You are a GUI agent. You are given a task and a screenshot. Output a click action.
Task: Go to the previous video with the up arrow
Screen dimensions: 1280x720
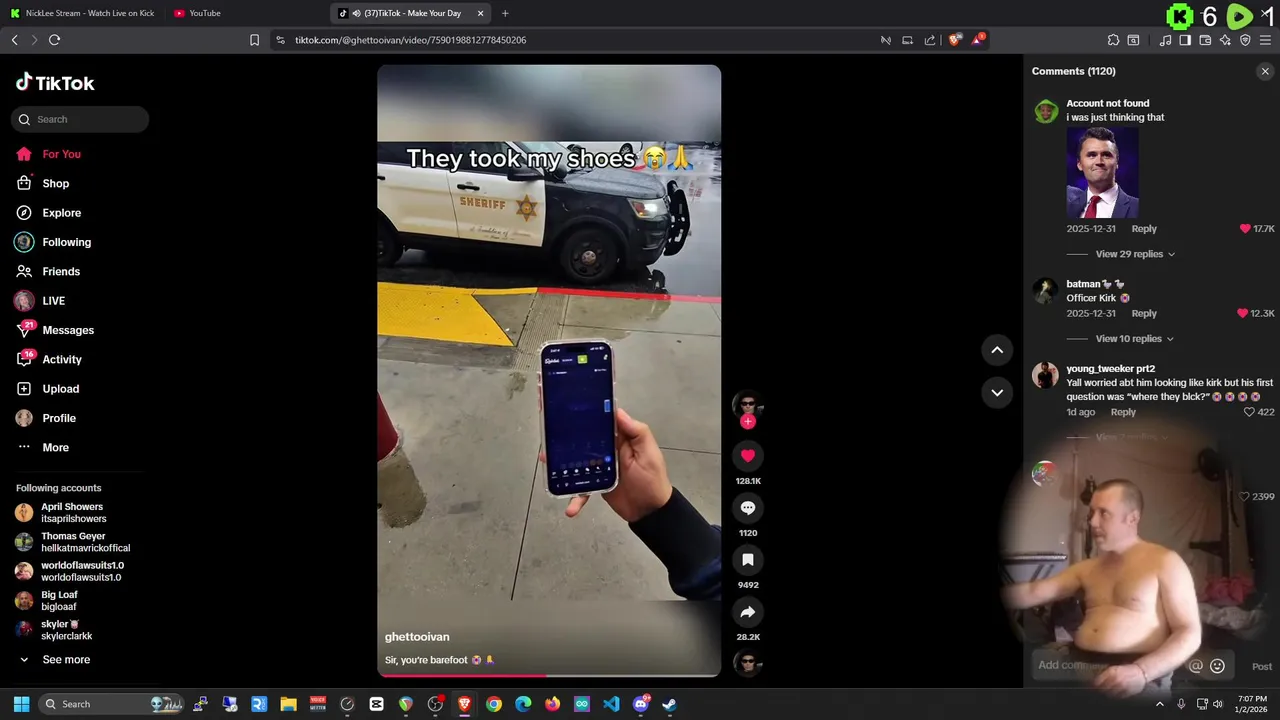click(x=997, y=350)
